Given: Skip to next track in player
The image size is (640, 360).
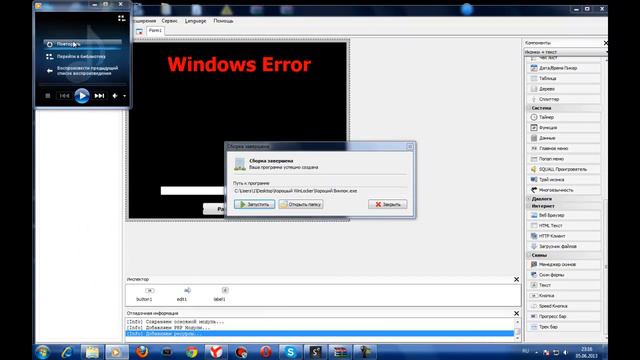Looking at the screenshot, I should click(x=99, y=96).
